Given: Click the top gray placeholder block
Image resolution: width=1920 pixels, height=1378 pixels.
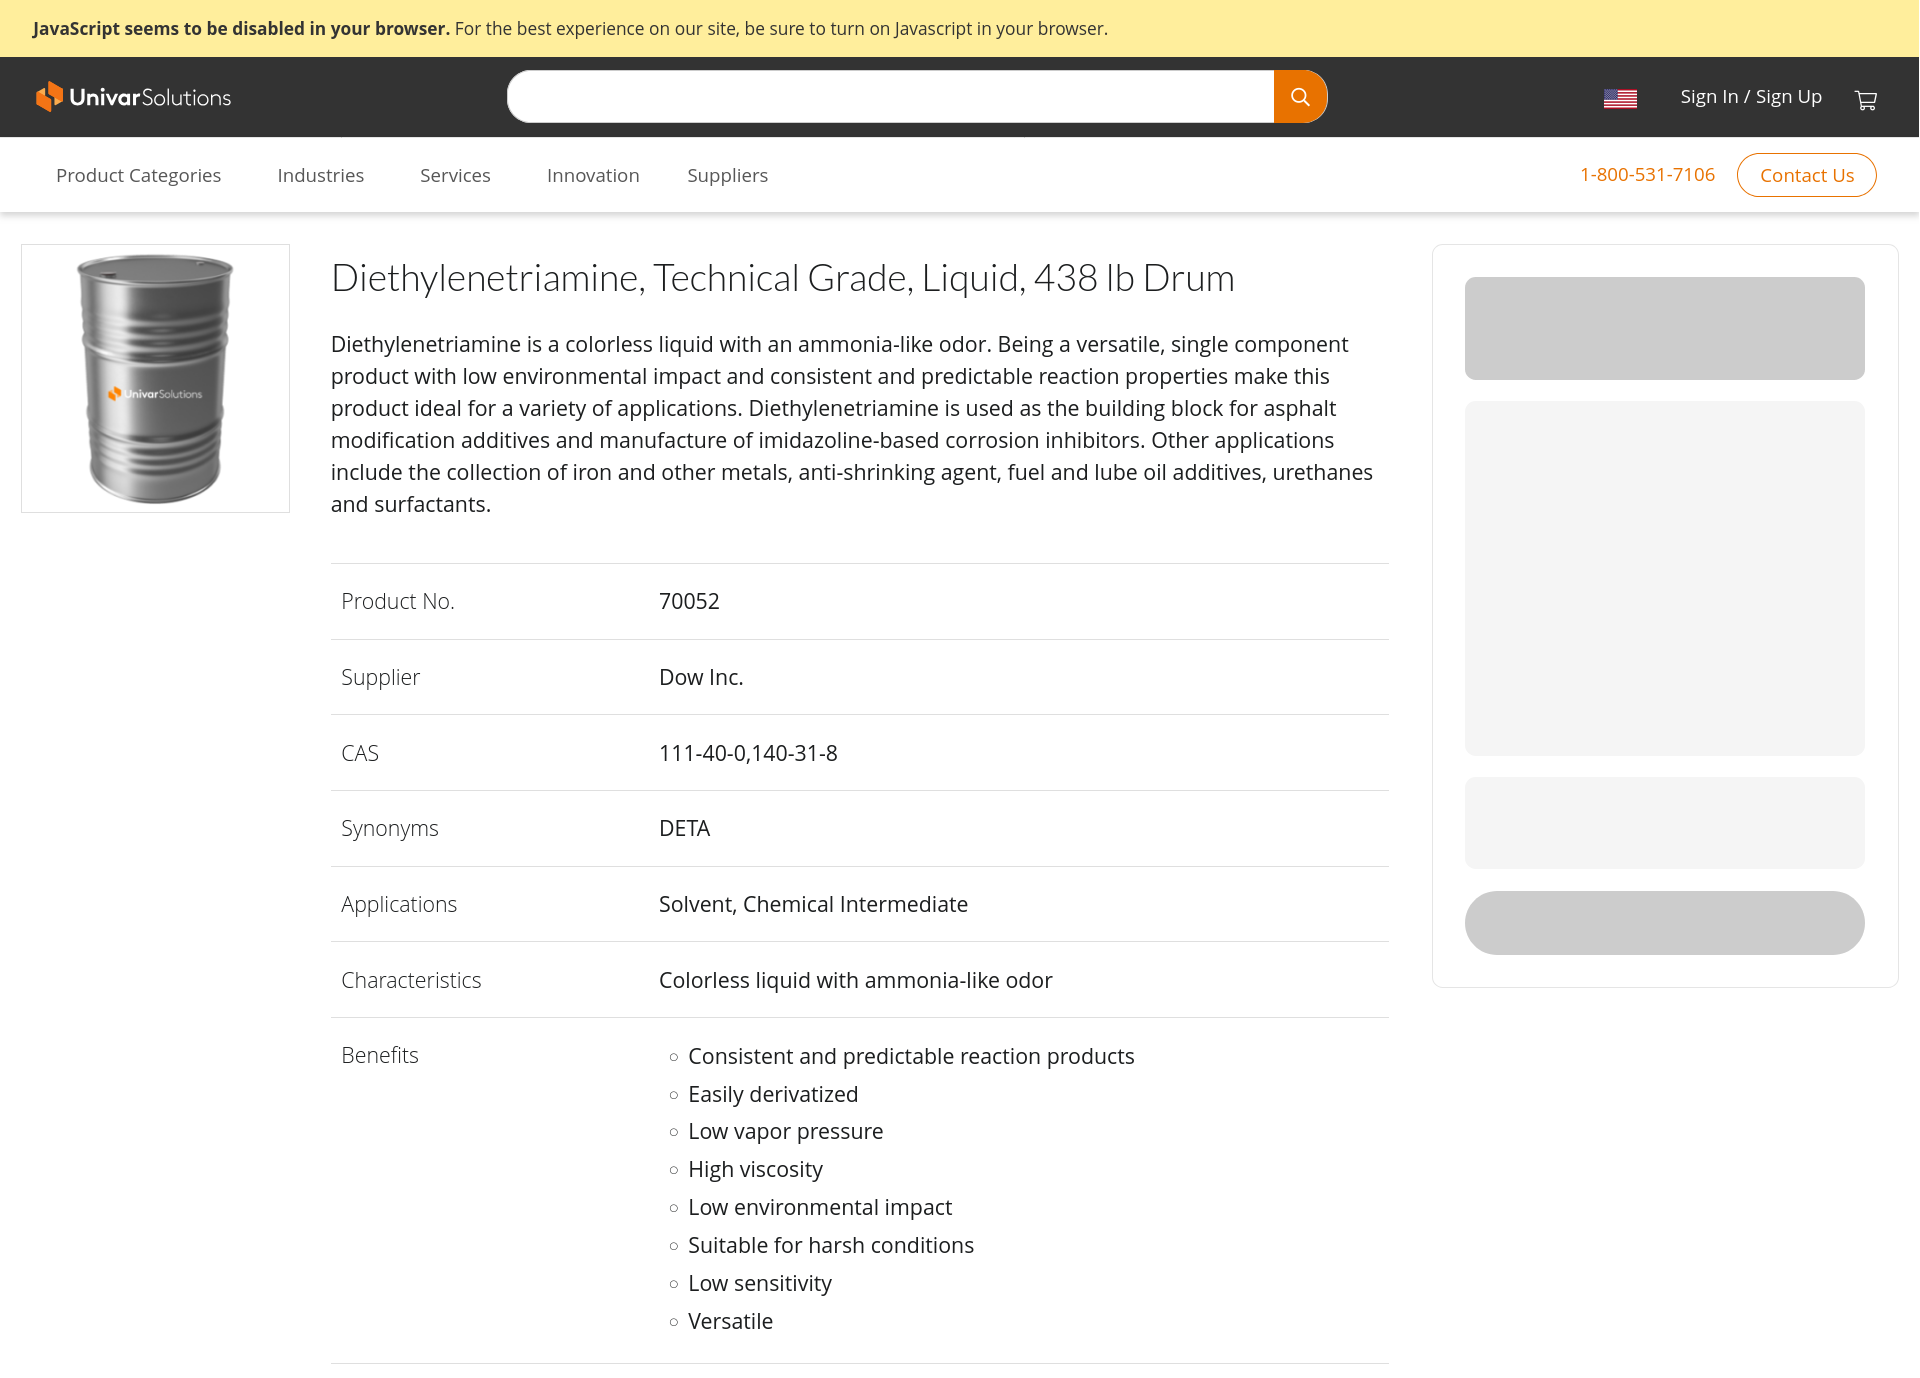Looking at the screenshot, I should coord(1664,328).
